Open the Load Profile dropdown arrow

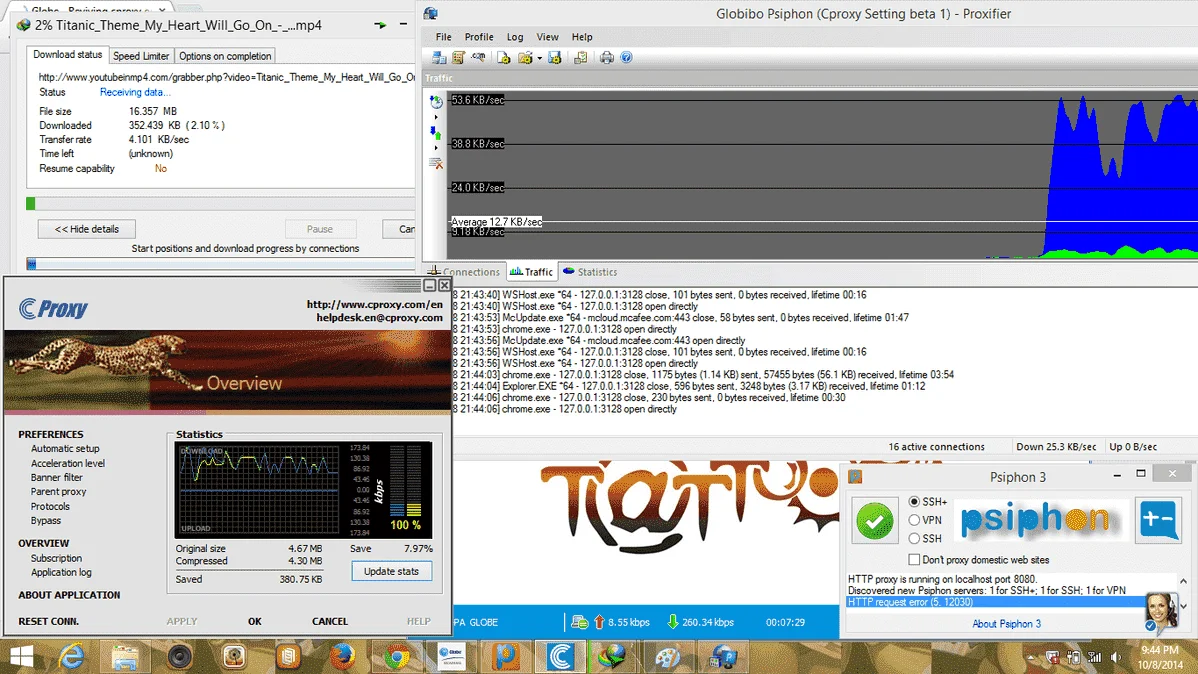539,58
